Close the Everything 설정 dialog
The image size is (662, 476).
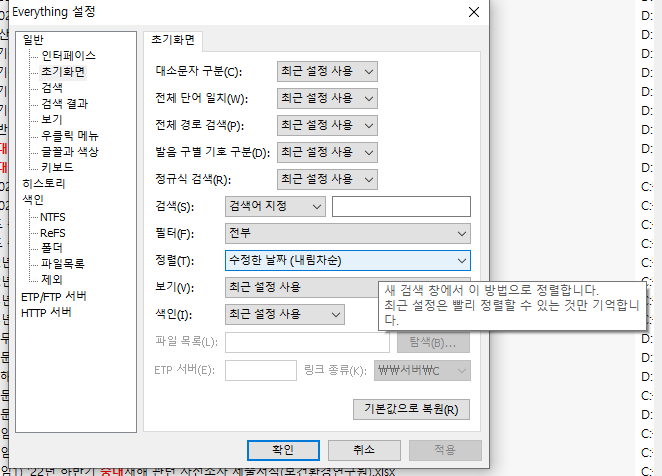tap(474, 12)
